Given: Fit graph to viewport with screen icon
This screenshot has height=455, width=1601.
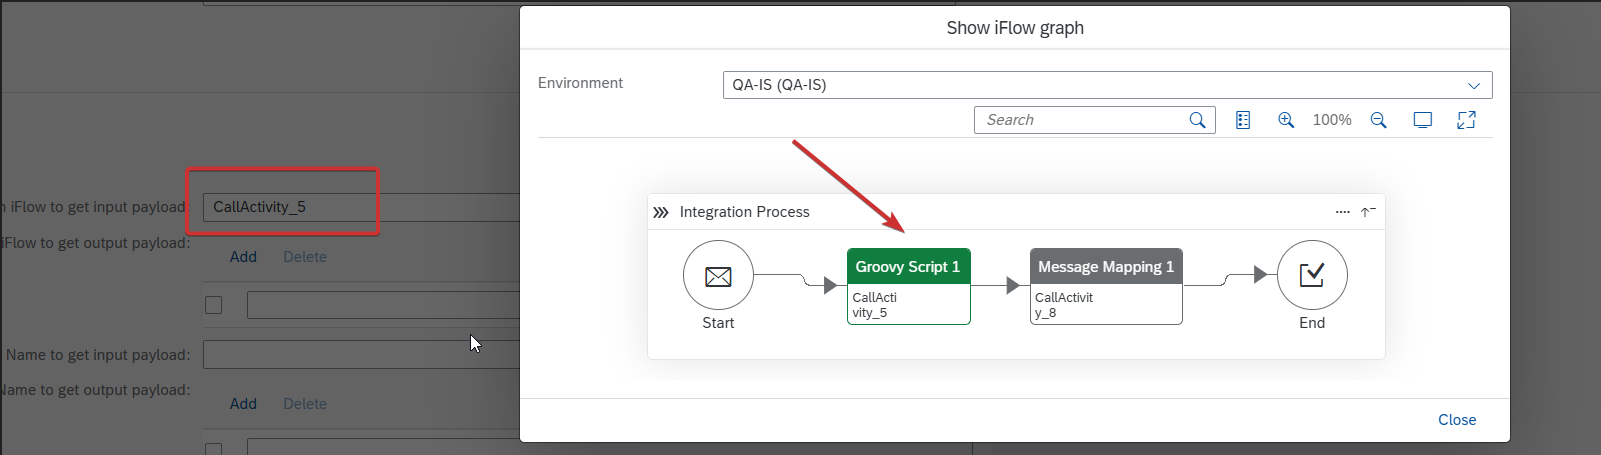Looking at the screenshot, I should coord(1422,120).
